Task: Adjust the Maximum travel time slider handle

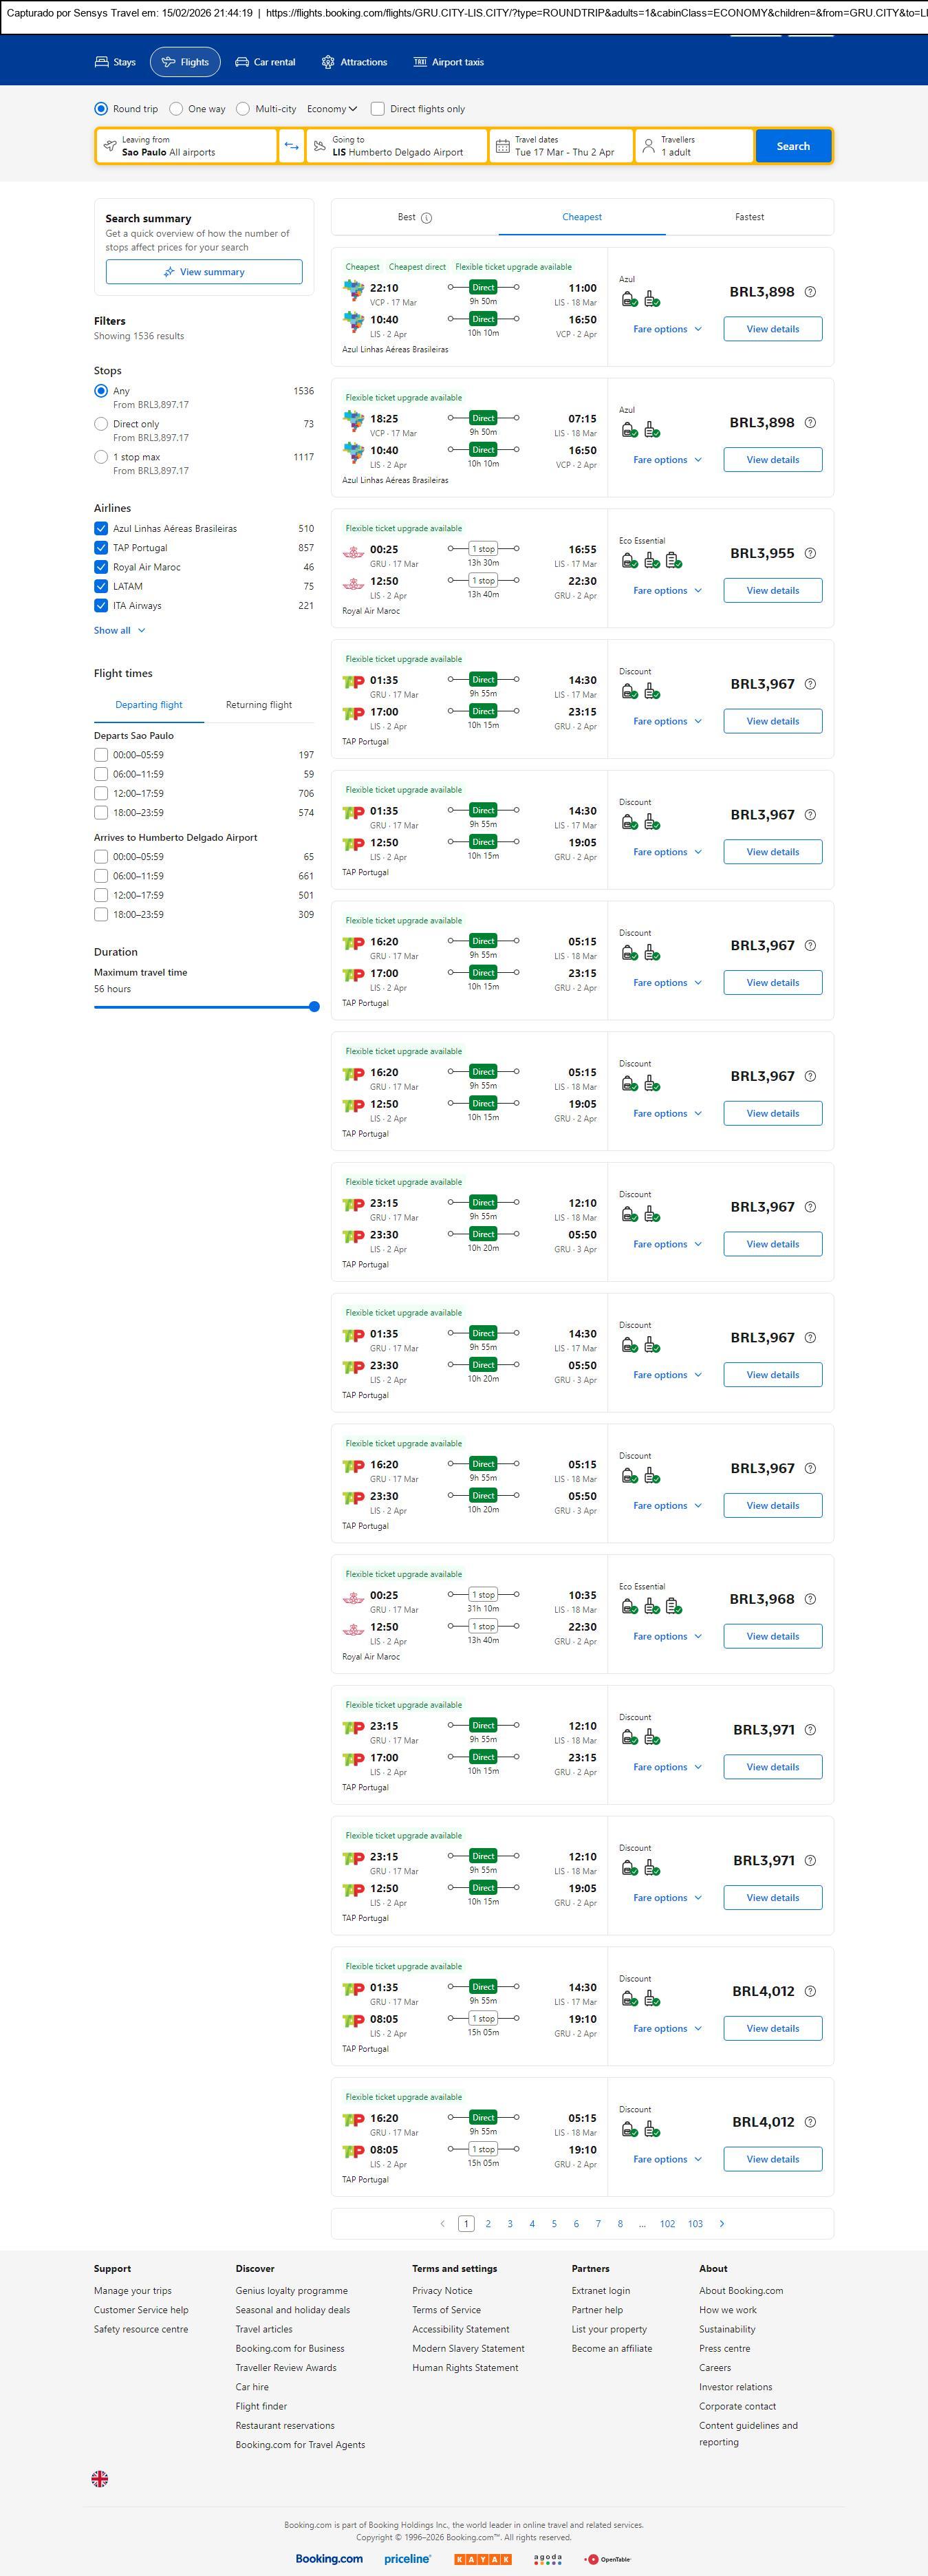Action: click(x=314, y=1007)
